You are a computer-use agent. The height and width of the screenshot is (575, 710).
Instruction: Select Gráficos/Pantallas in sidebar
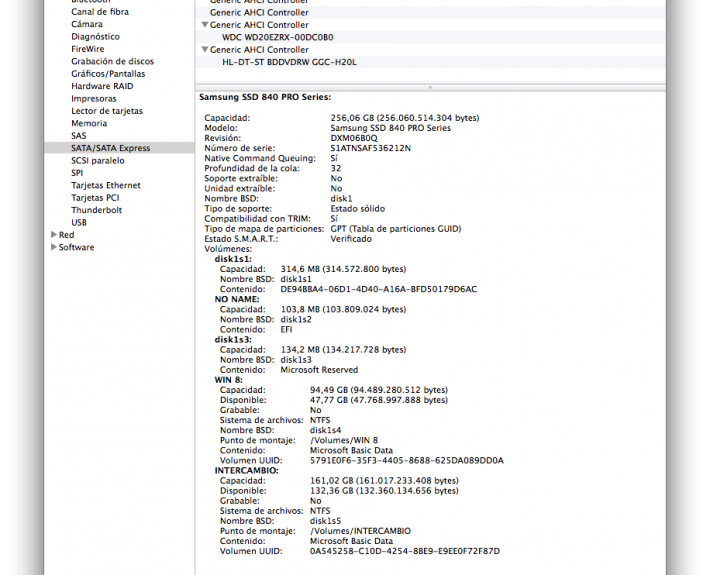108,74
